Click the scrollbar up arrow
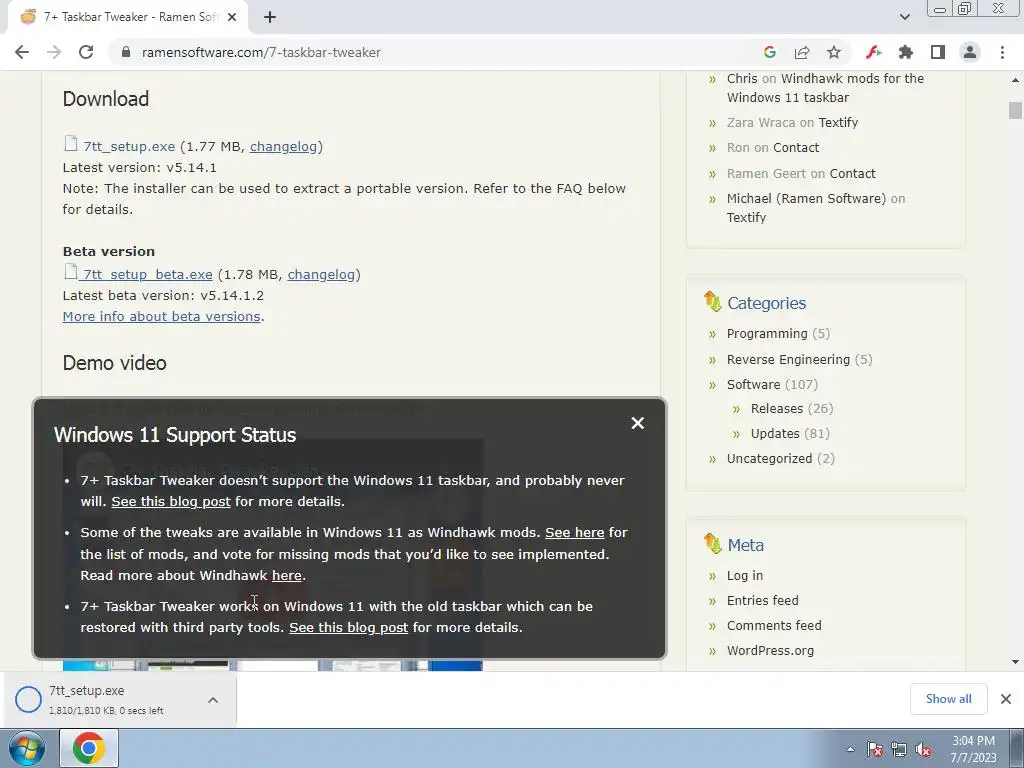Screen dimensions: 1024x768 point(1015,80)
